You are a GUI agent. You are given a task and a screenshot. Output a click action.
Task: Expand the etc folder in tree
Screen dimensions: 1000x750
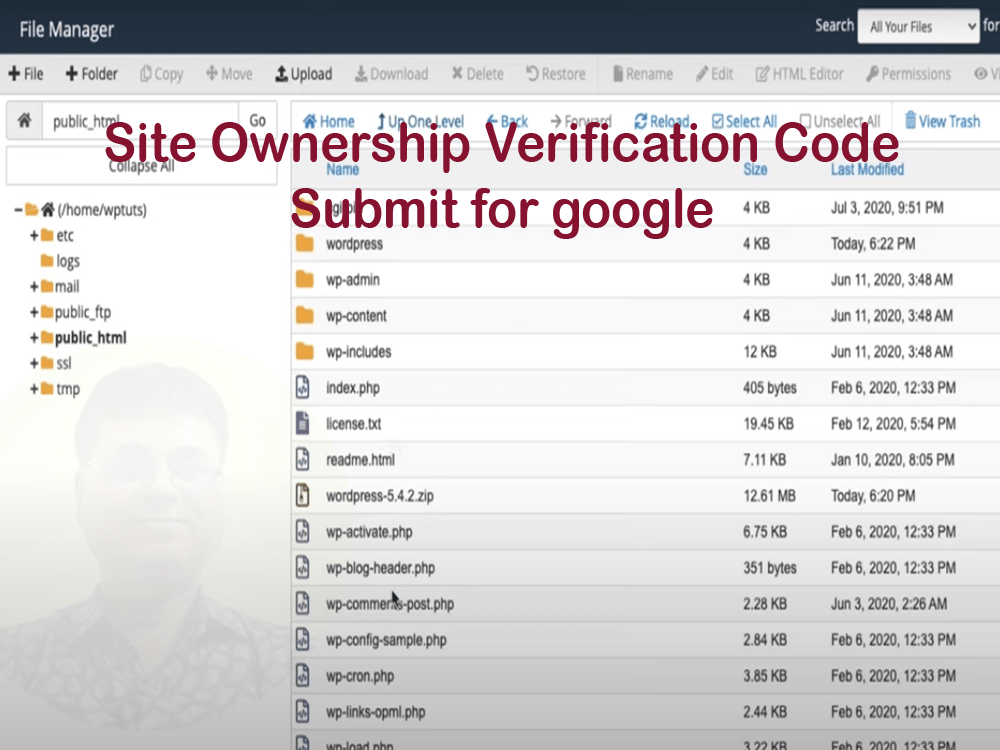(x=34, y=235)
